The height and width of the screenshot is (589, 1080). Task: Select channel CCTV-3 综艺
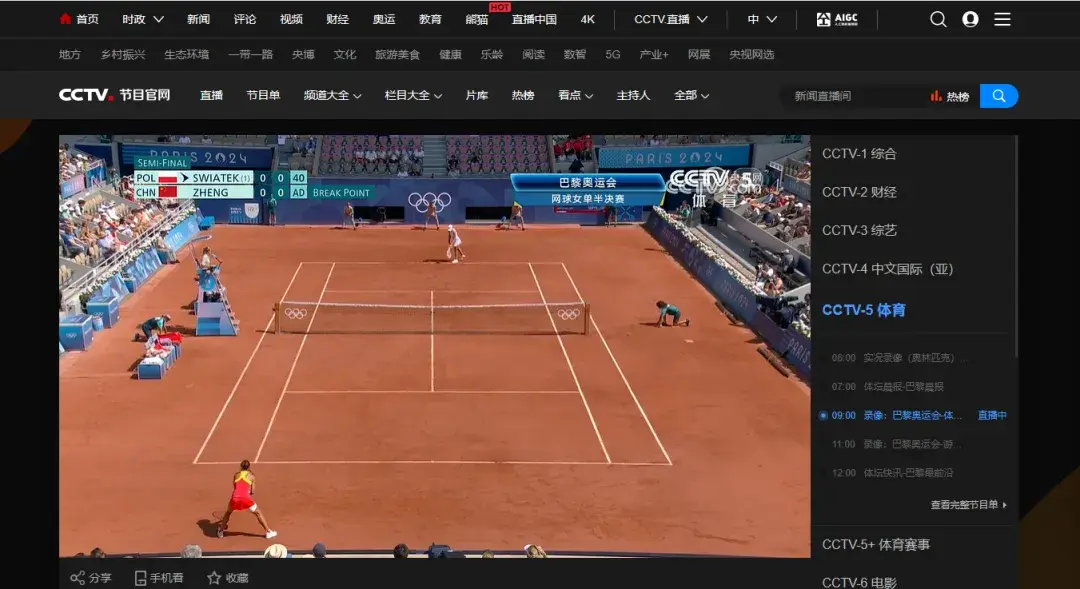point(859,230)
